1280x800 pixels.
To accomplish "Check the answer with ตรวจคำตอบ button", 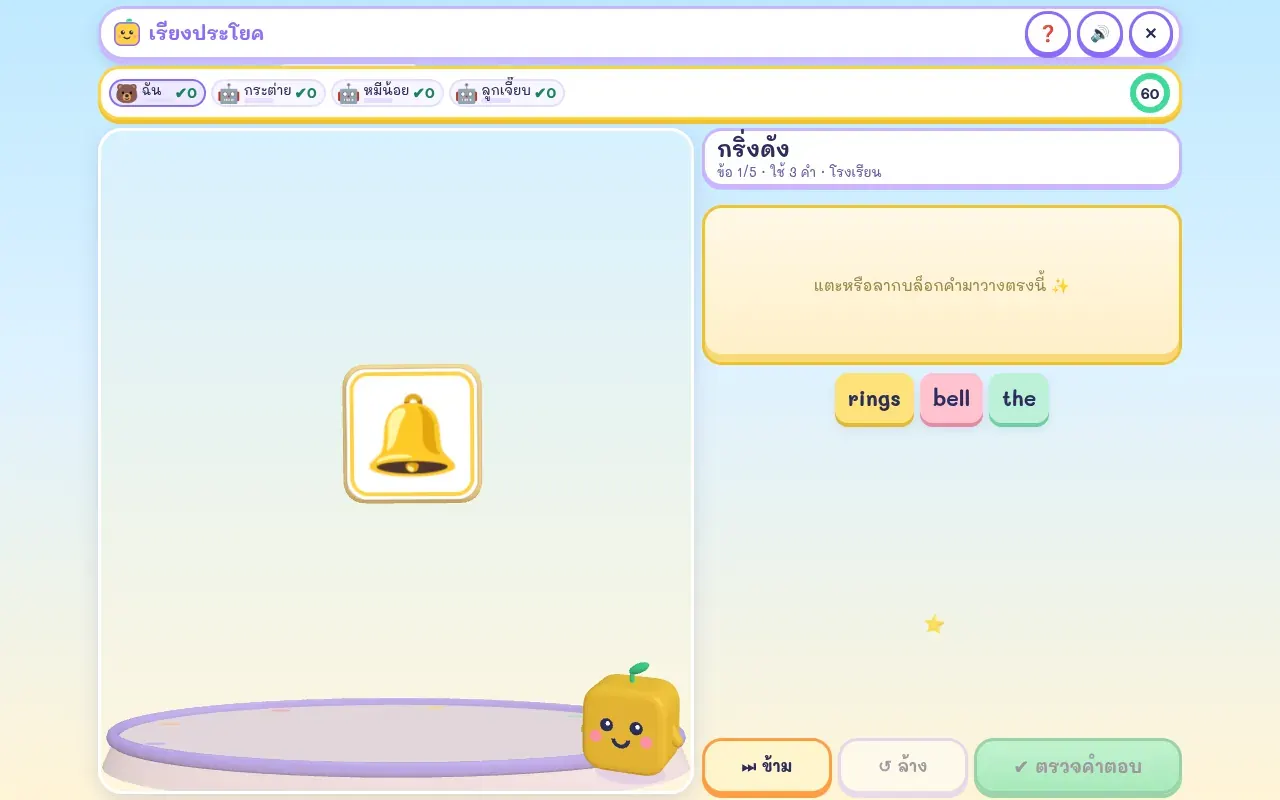I will [x=1078, y=767].
